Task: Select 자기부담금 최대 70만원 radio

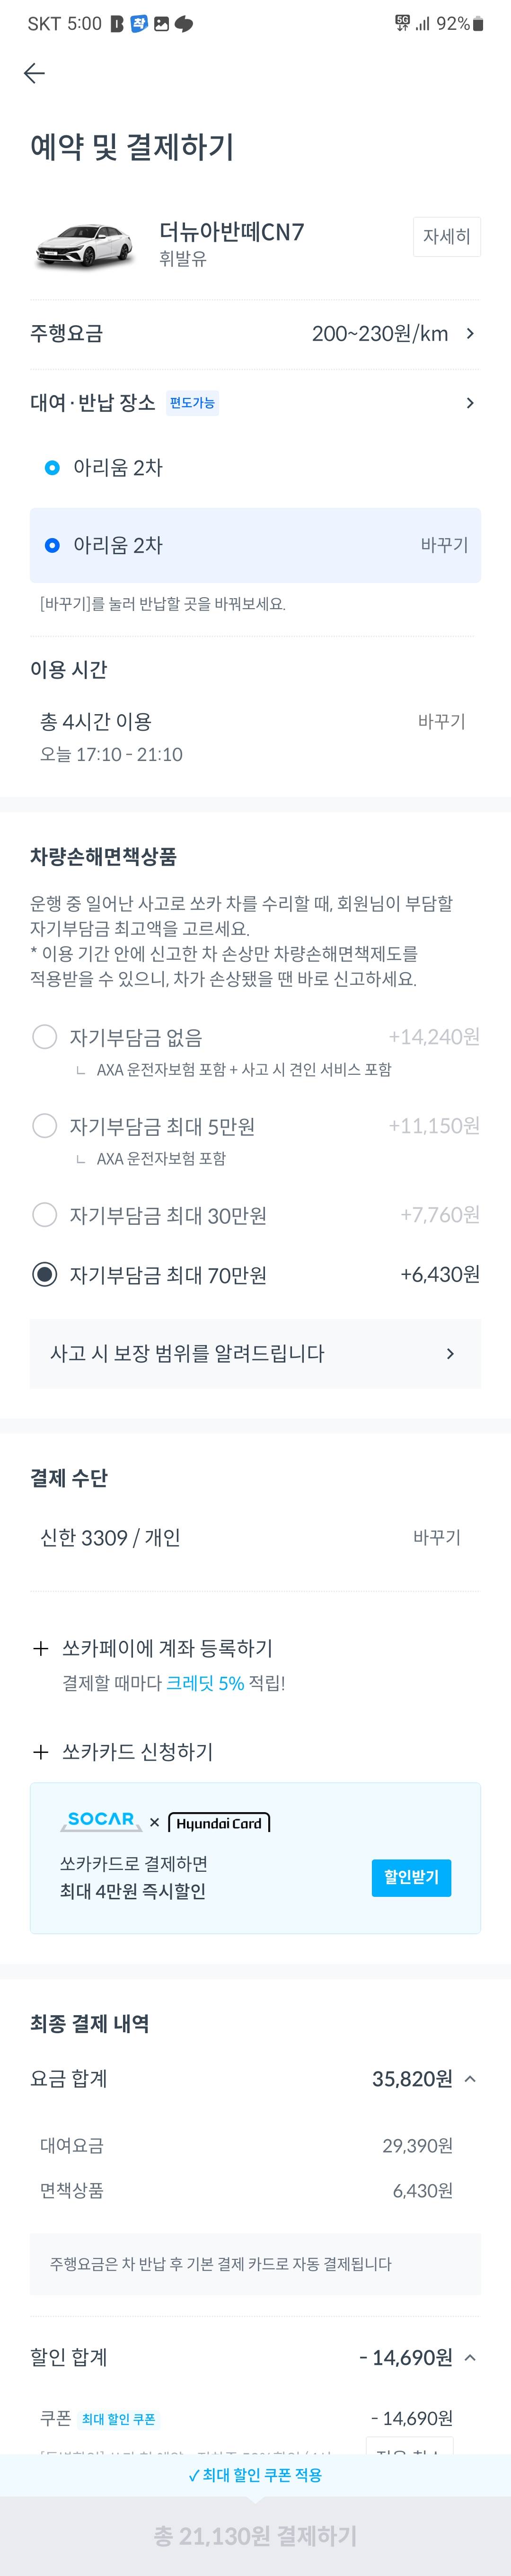Action: [x=45, y=1275]
